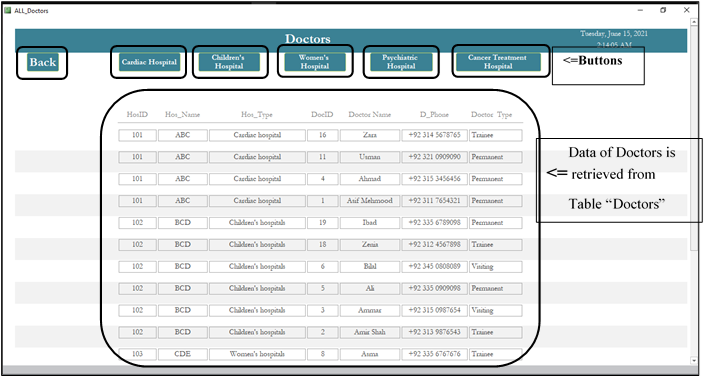Click phone field +92 335 6789098
The image size is (706, 378).
point(434,223)
